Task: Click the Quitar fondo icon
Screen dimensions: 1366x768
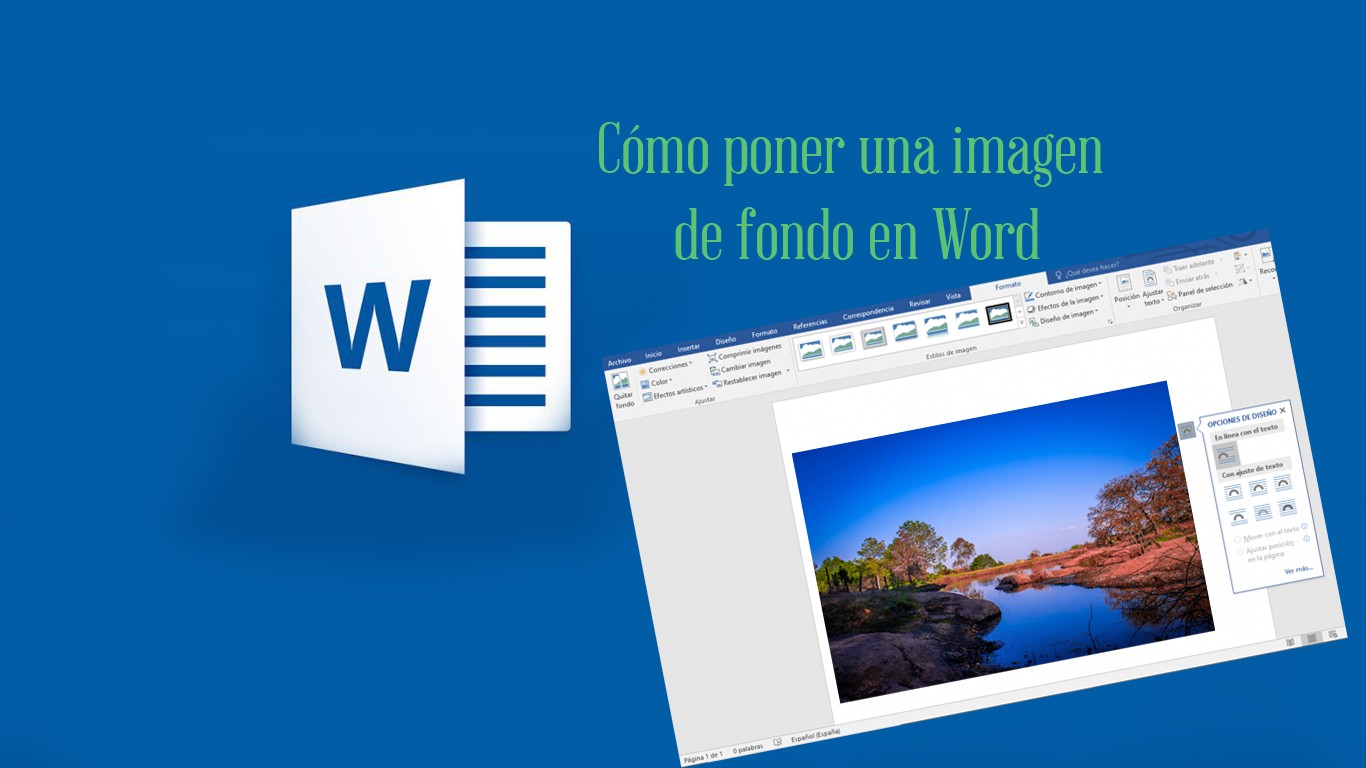Action: (x=620, y=381)
